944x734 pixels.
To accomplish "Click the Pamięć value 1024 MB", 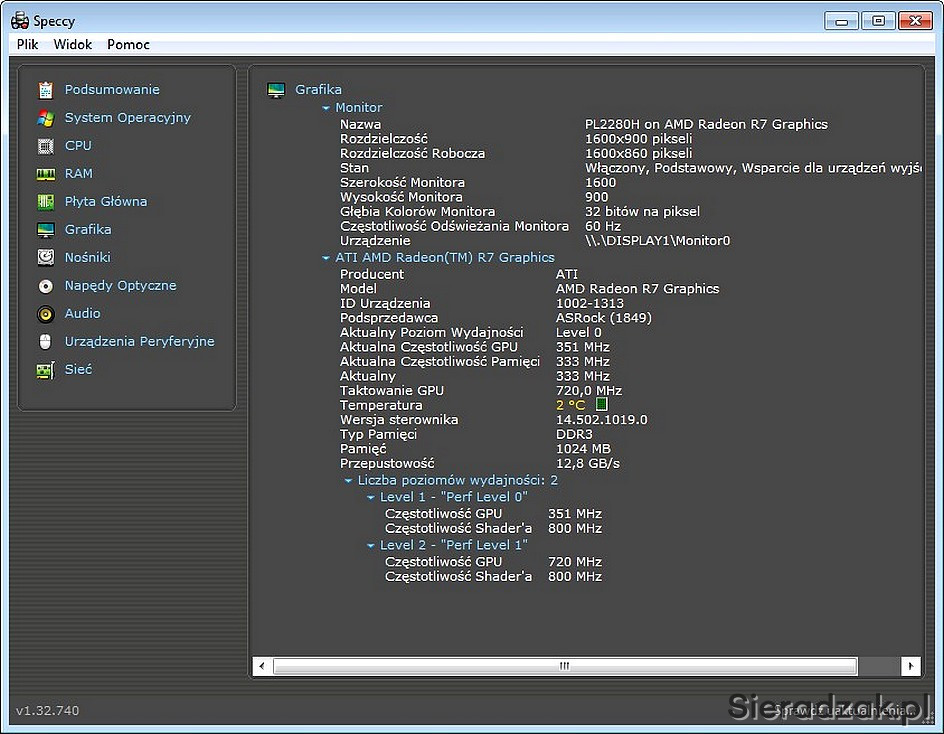I will [583, 449].
